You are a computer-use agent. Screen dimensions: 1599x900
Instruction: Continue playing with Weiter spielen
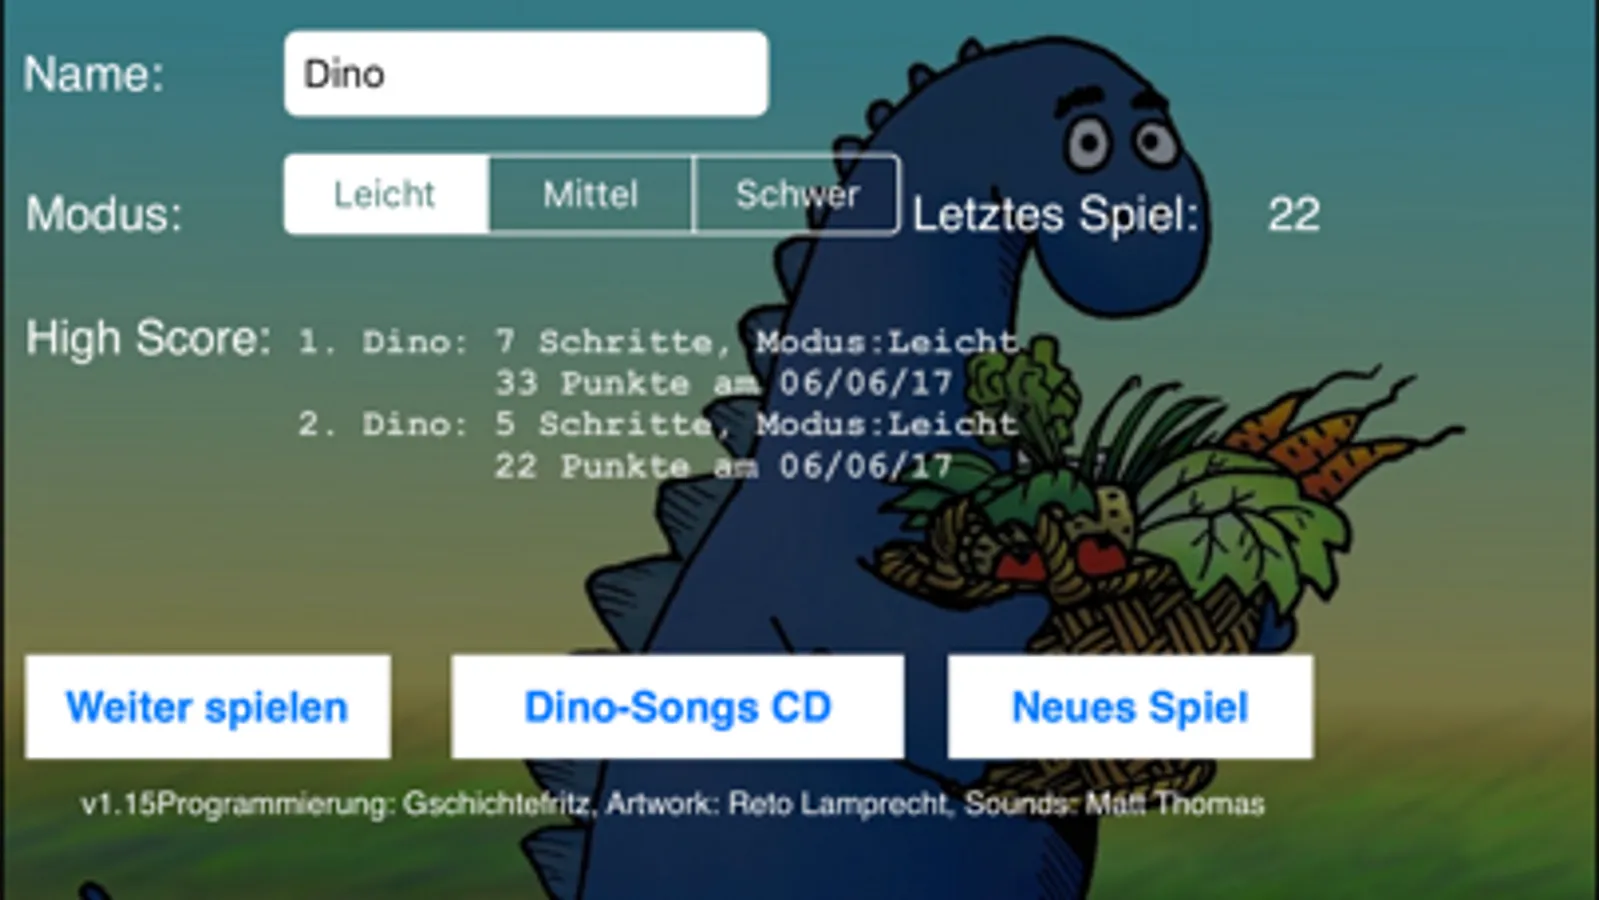point(207,707)
